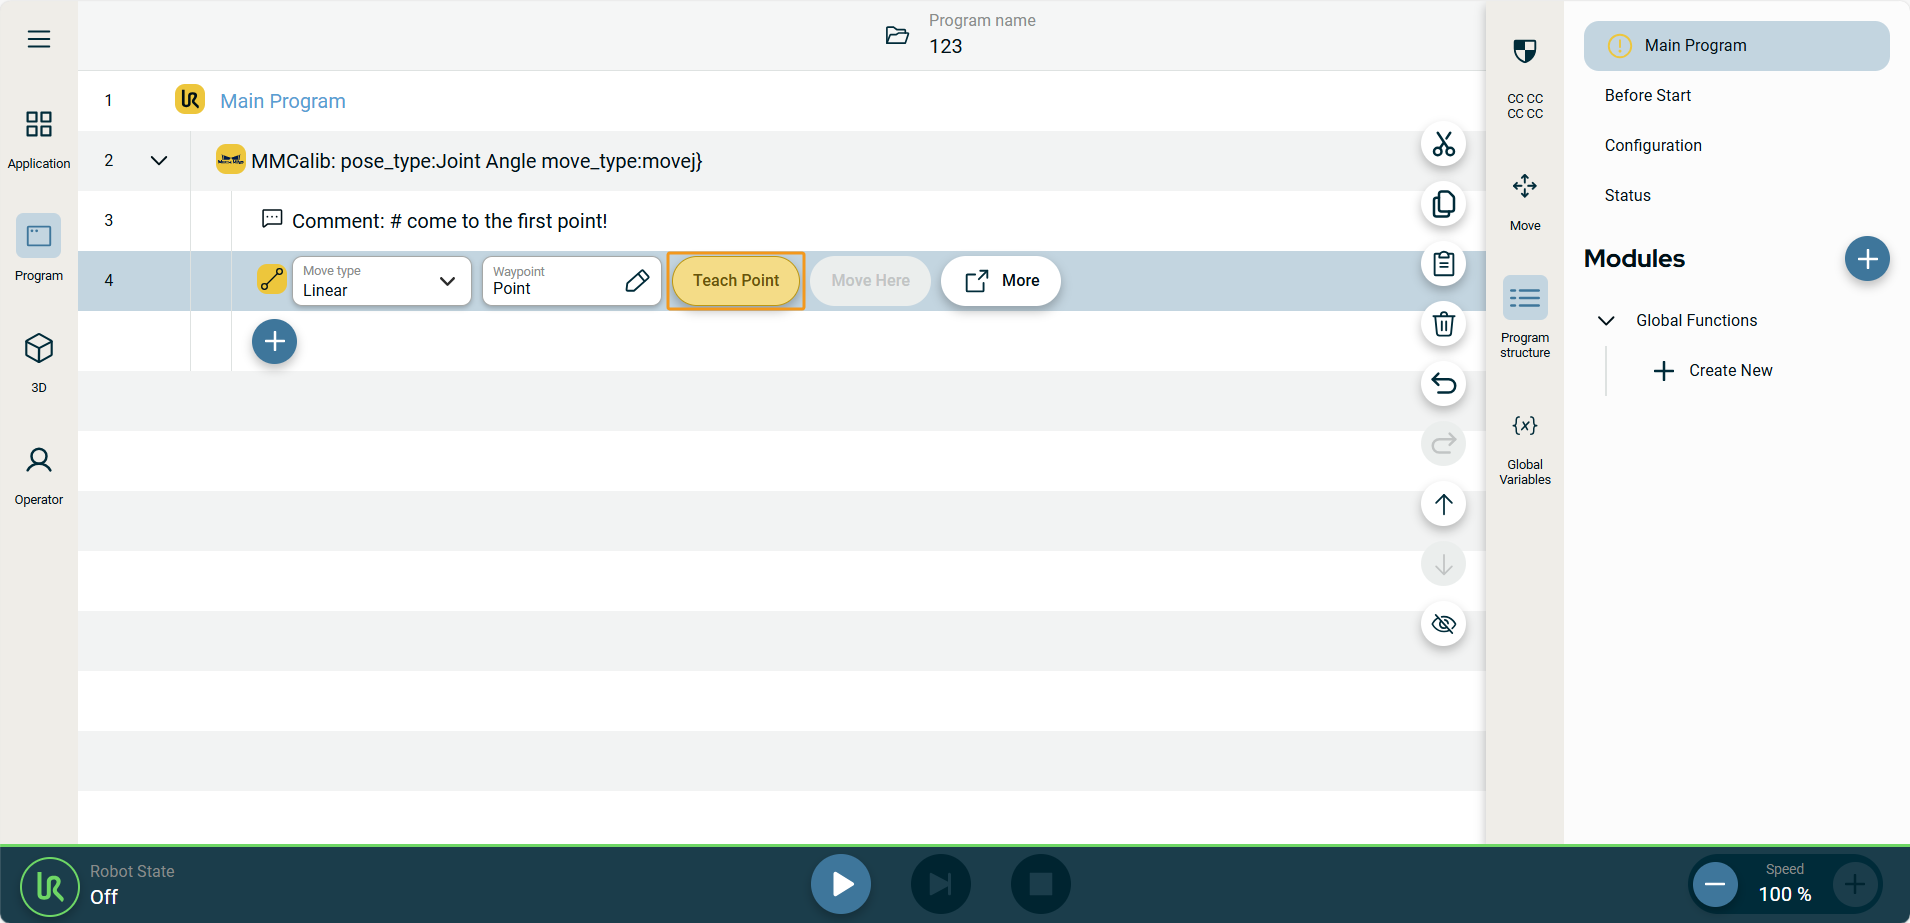Cut the selected node
1910x923 pixels.
[1444, 144]
